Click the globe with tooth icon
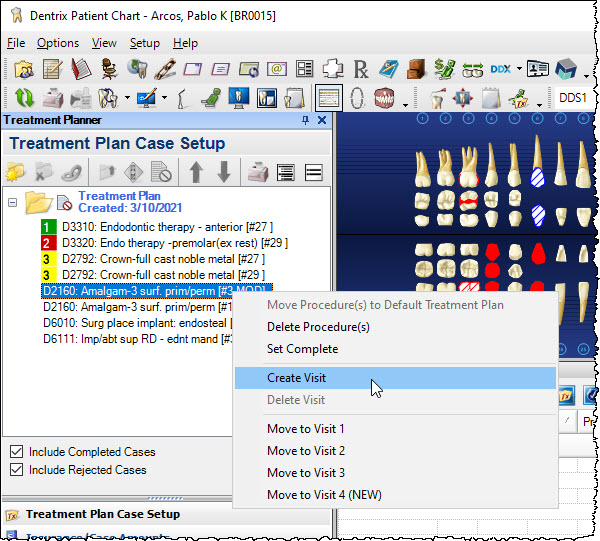This screenshot has height=541, width=600. [x=138, y=69]
